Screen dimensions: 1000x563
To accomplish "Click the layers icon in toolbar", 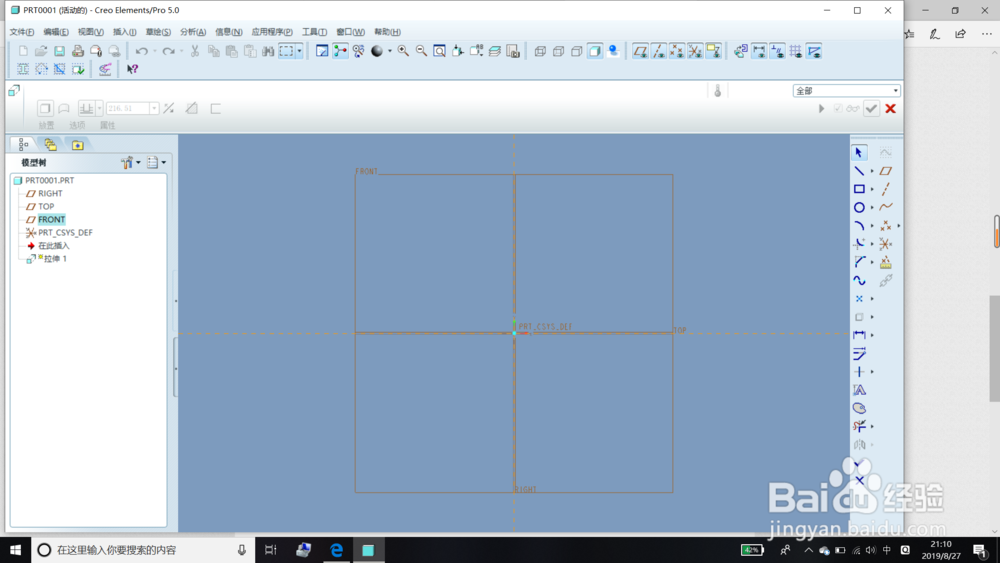I will pyautogui.click(x=494, y=51).
